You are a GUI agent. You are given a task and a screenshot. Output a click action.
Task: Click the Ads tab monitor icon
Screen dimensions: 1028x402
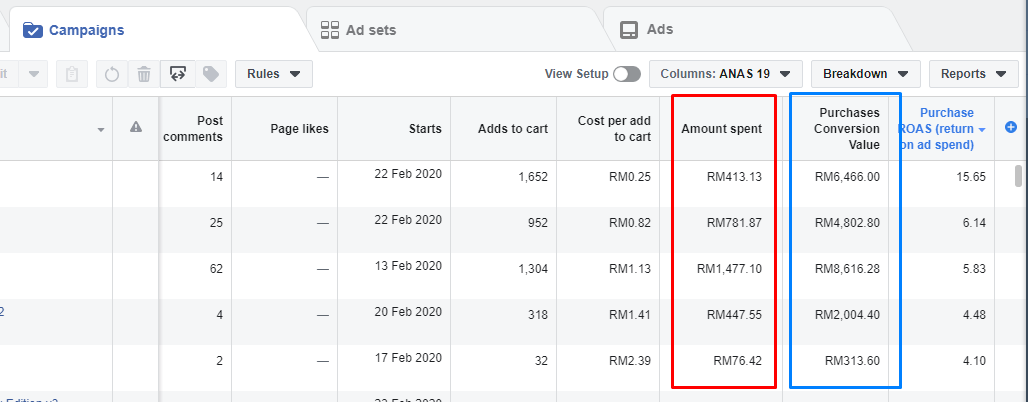pyautogui.click(x=629, y=30)
